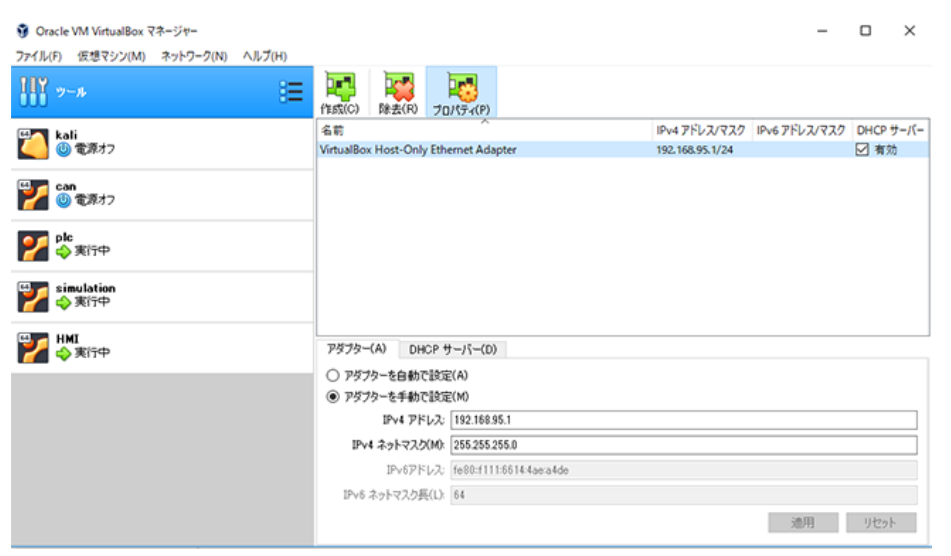Click the Reset (リセット) button
The width and height of the screenshot is (951, 556).
coord(881,522)
